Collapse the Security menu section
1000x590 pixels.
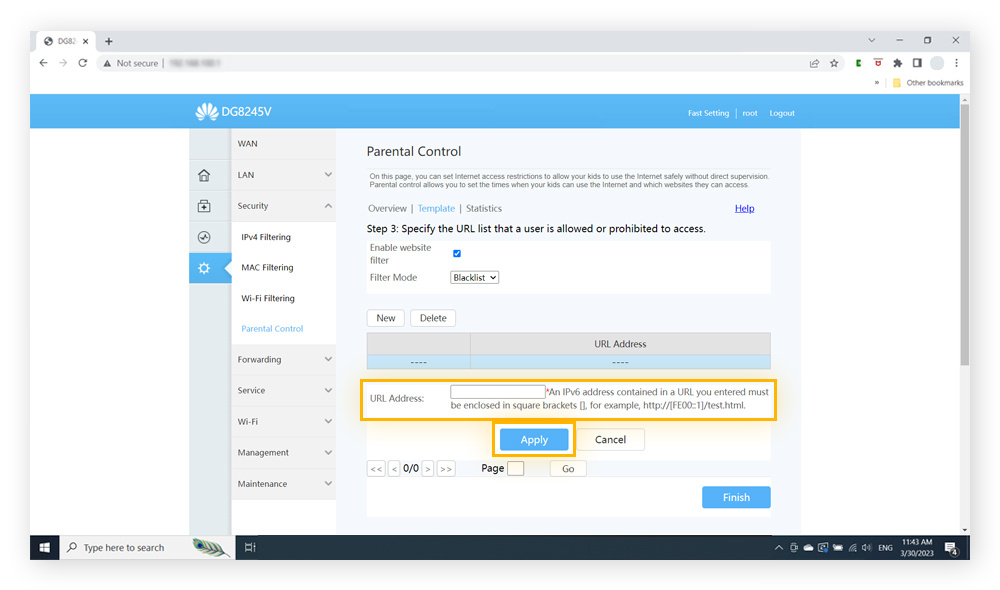(x=283, y=206)
